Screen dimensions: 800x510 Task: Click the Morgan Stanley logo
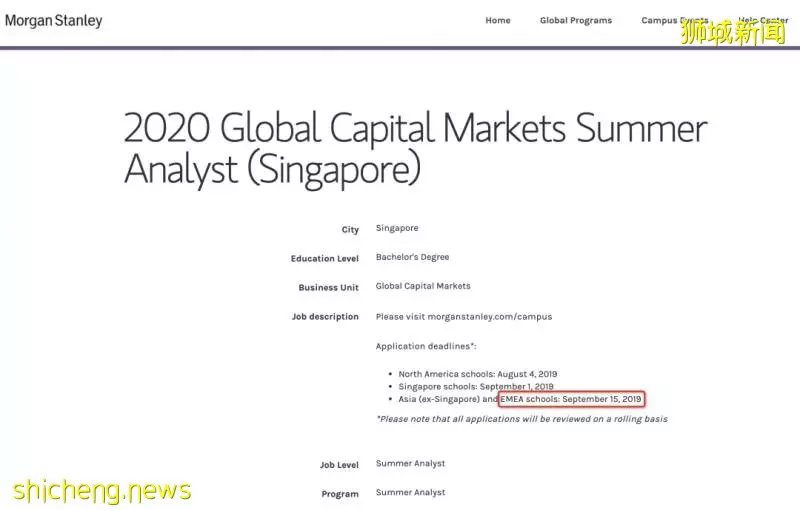(54, 21)
